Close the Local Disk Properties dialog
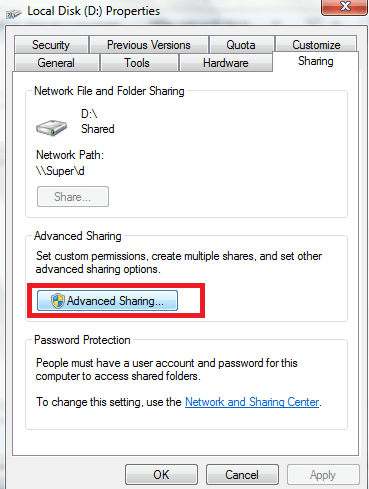Viewport: 369px width, 489px height. click(345, 7)
